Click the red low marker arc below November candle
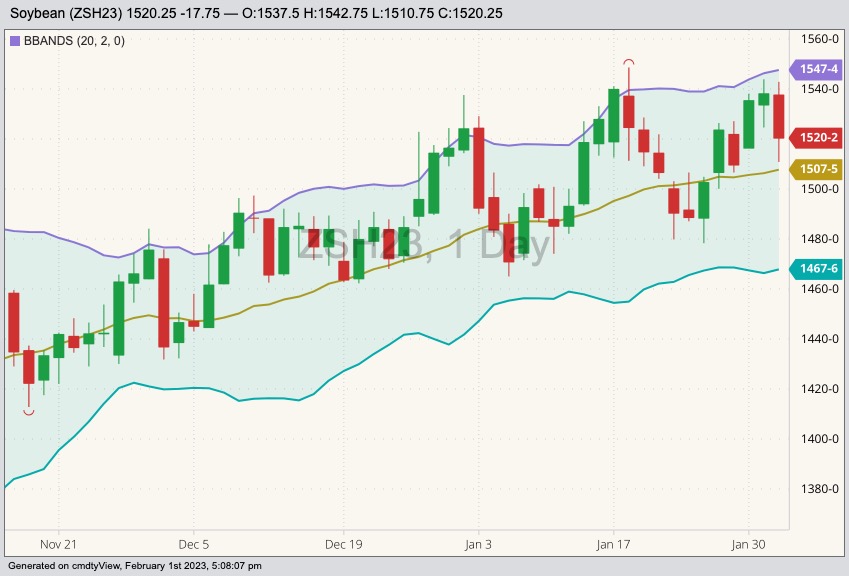This screenshot has width=849, height=576. tap(29, 412)
